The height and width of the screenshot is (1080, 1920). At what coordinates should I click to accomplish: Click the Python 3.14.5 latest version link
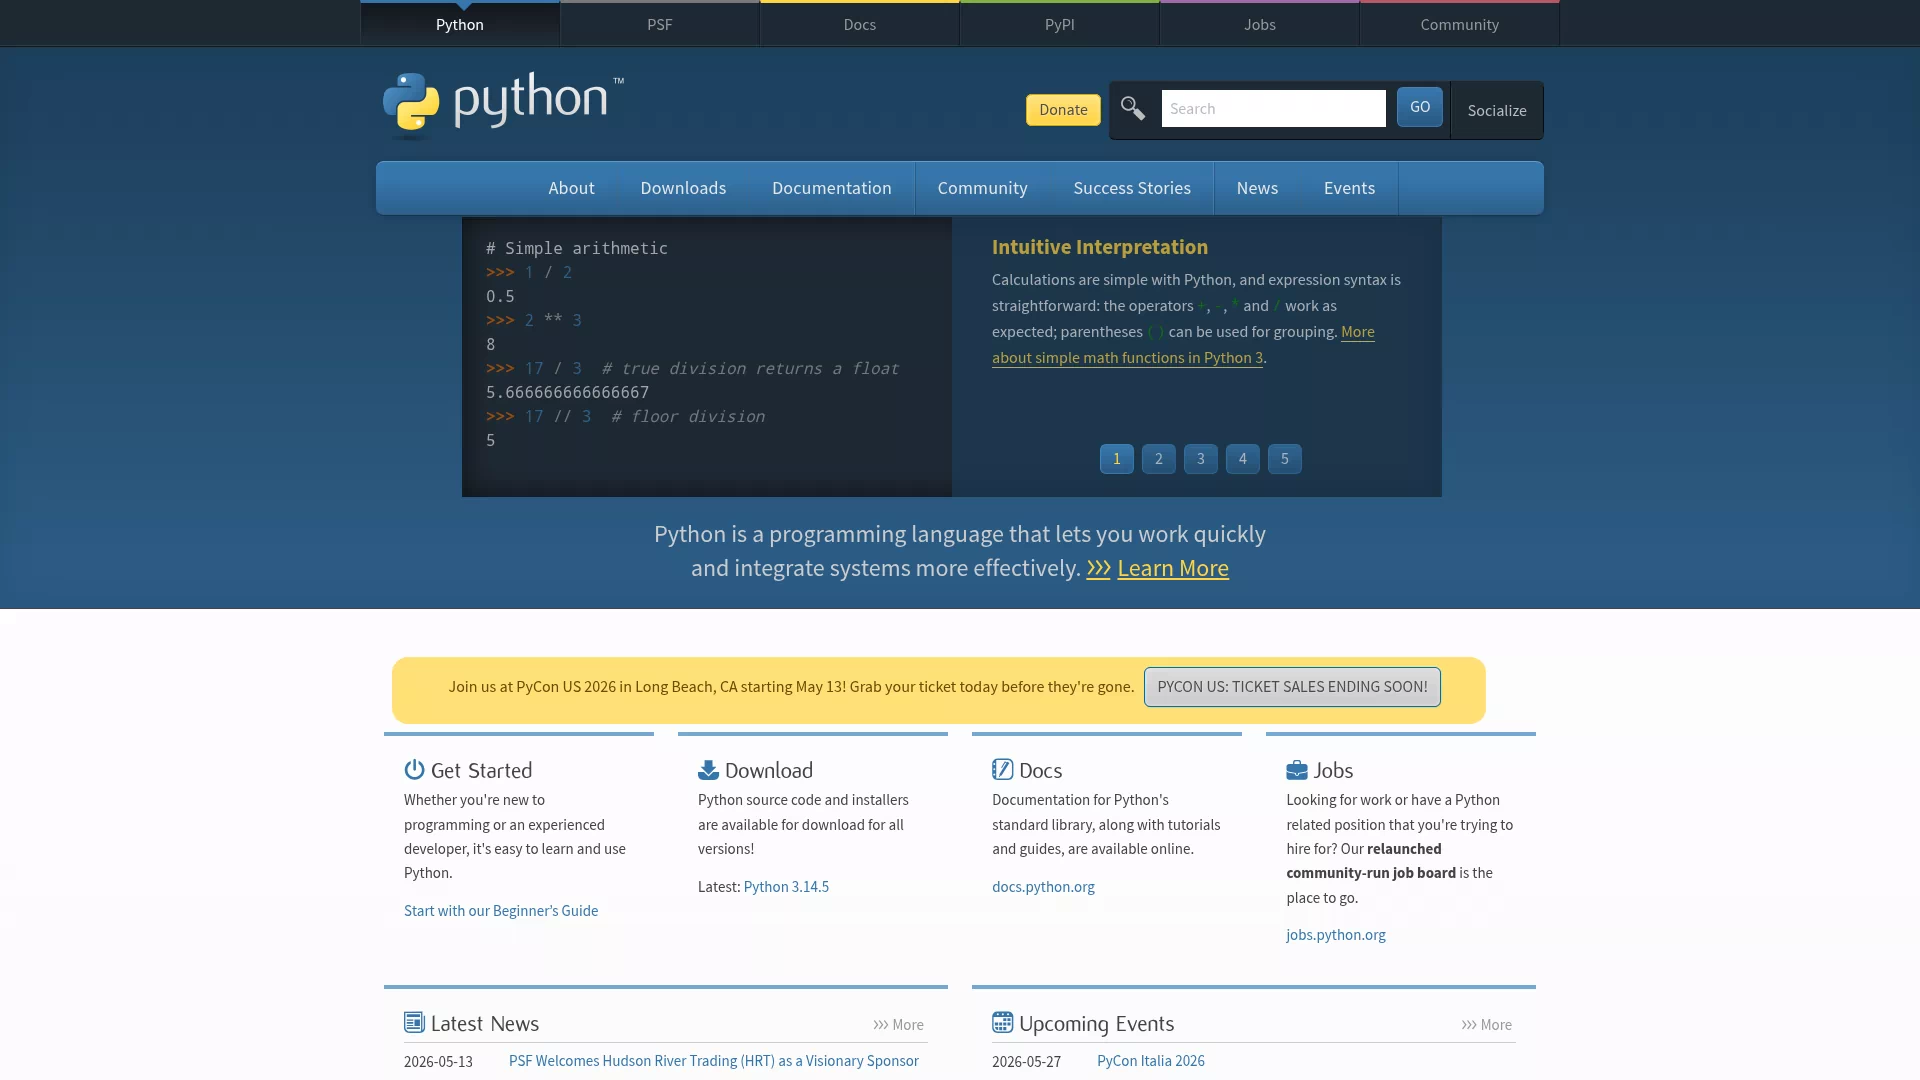(786, 887)
